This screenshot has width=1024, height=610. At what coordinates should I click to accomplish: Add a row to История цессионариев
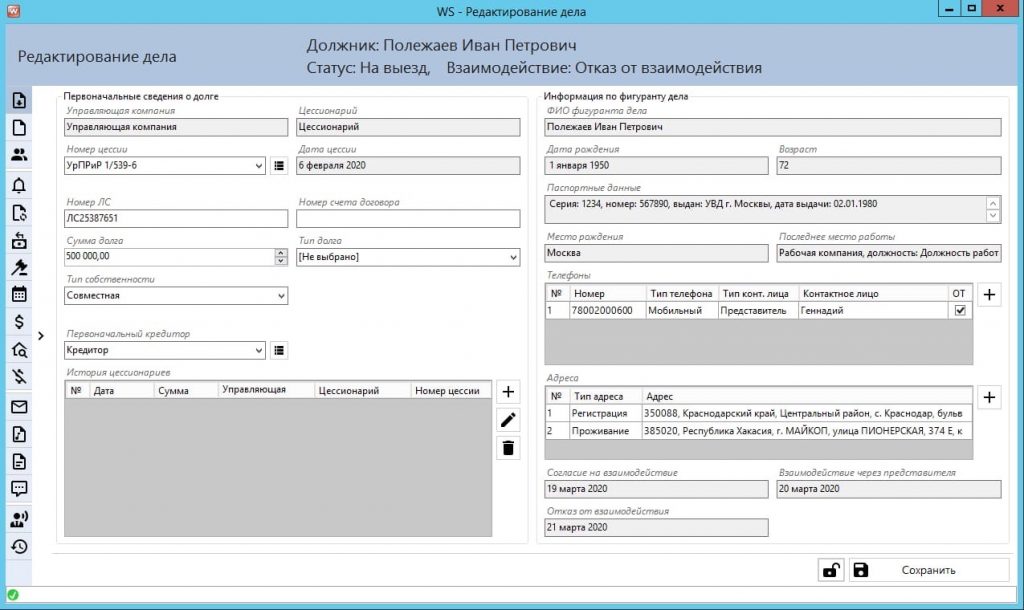508,392
